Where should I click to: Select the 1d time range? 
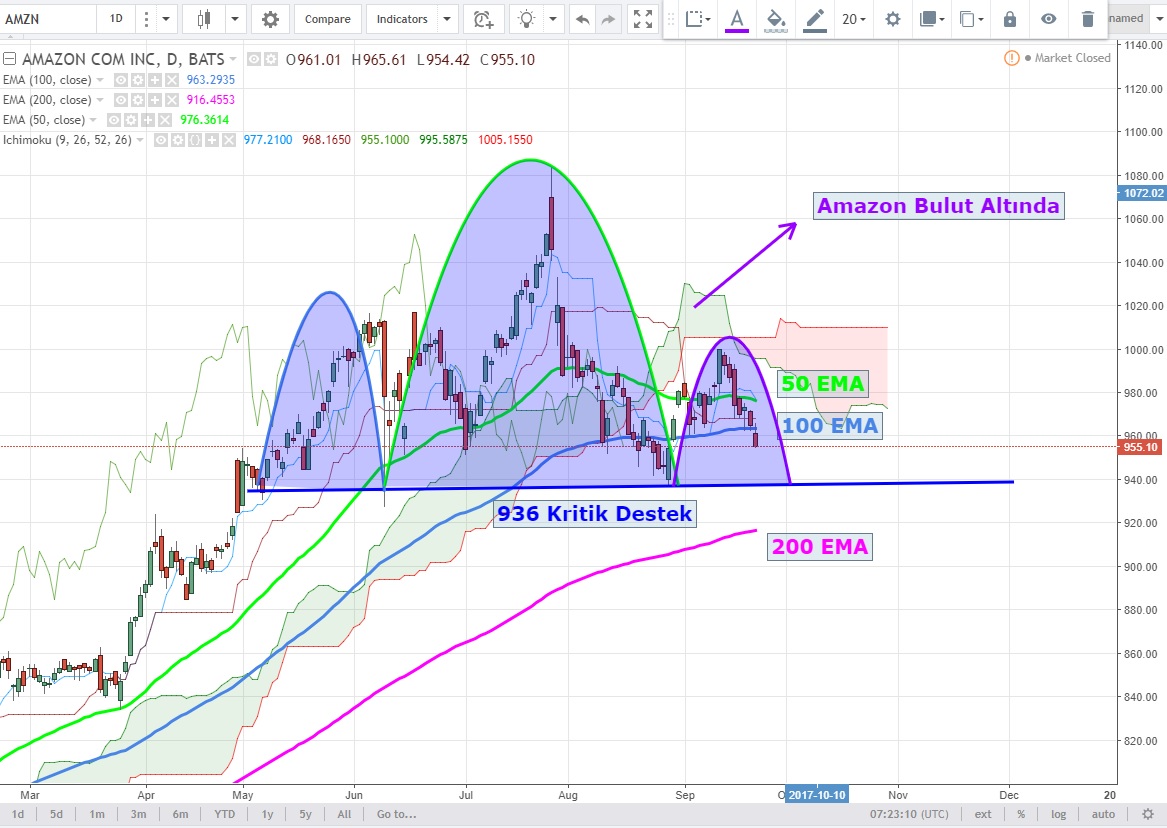pyautogui.click(x=18, y=814)
